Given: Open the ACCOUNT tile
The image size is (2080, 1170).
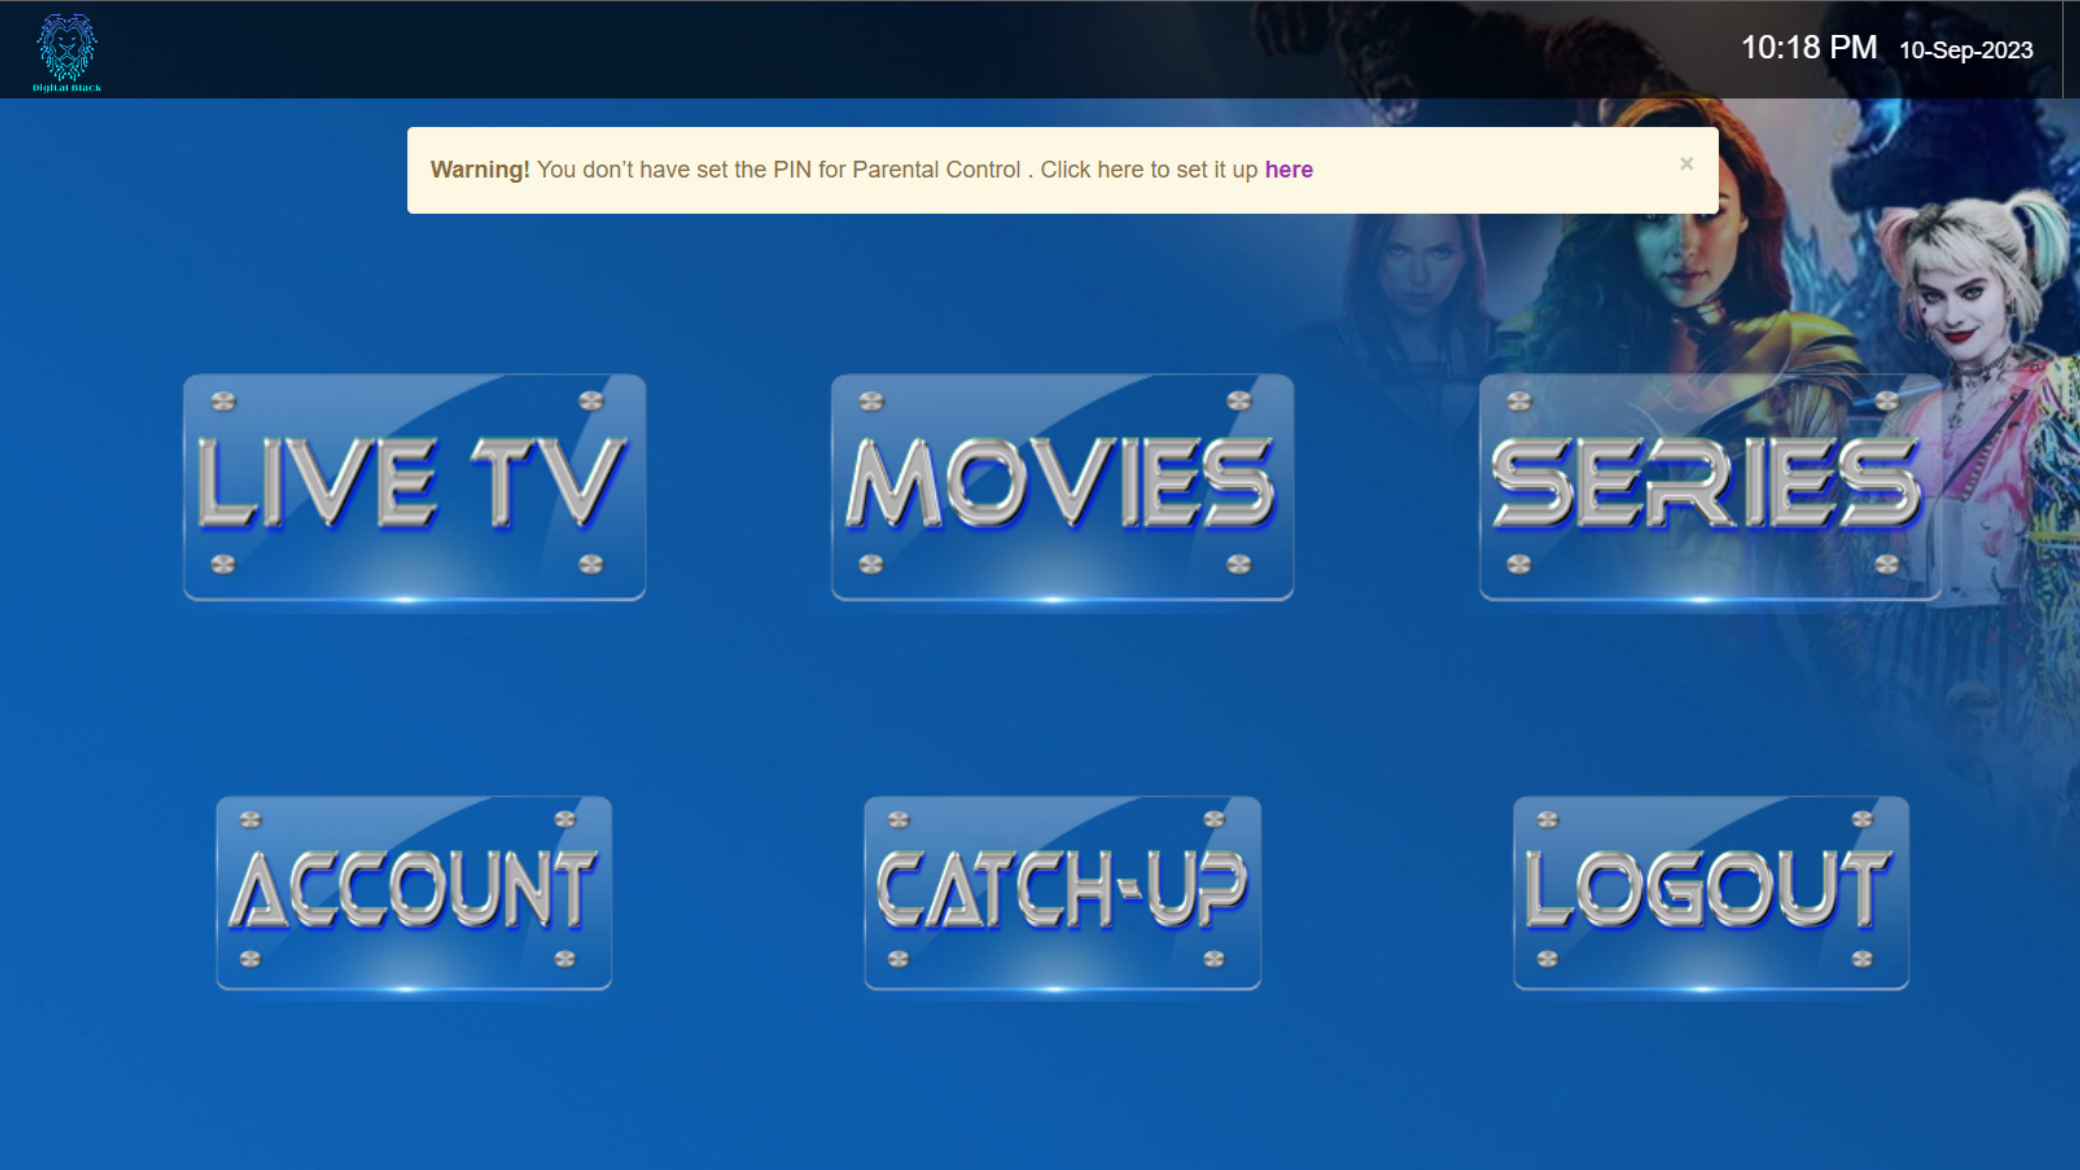Looking at the screenshot, I should coord(414,892).
